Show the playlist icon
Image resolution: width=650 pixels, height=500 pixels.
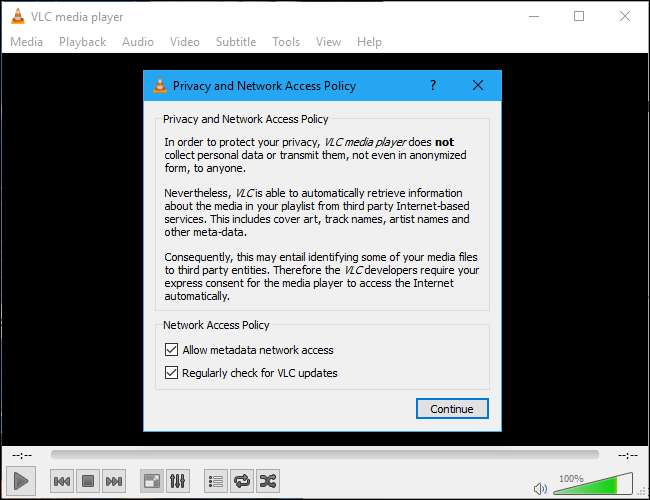click(x=215, y=481)
